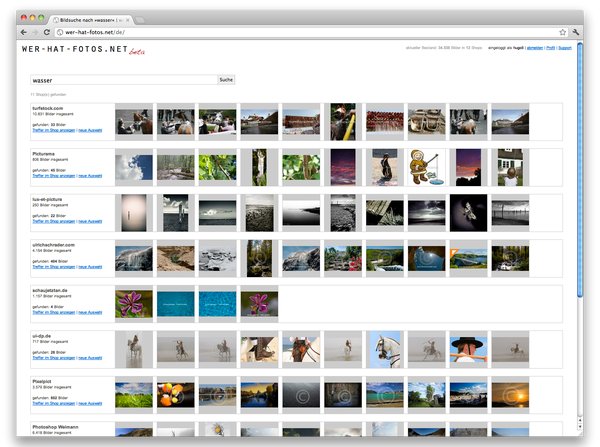The image size is (600, 447).
Task: Click the ulrichschrader.com shop name
Action: click(54, 245)
